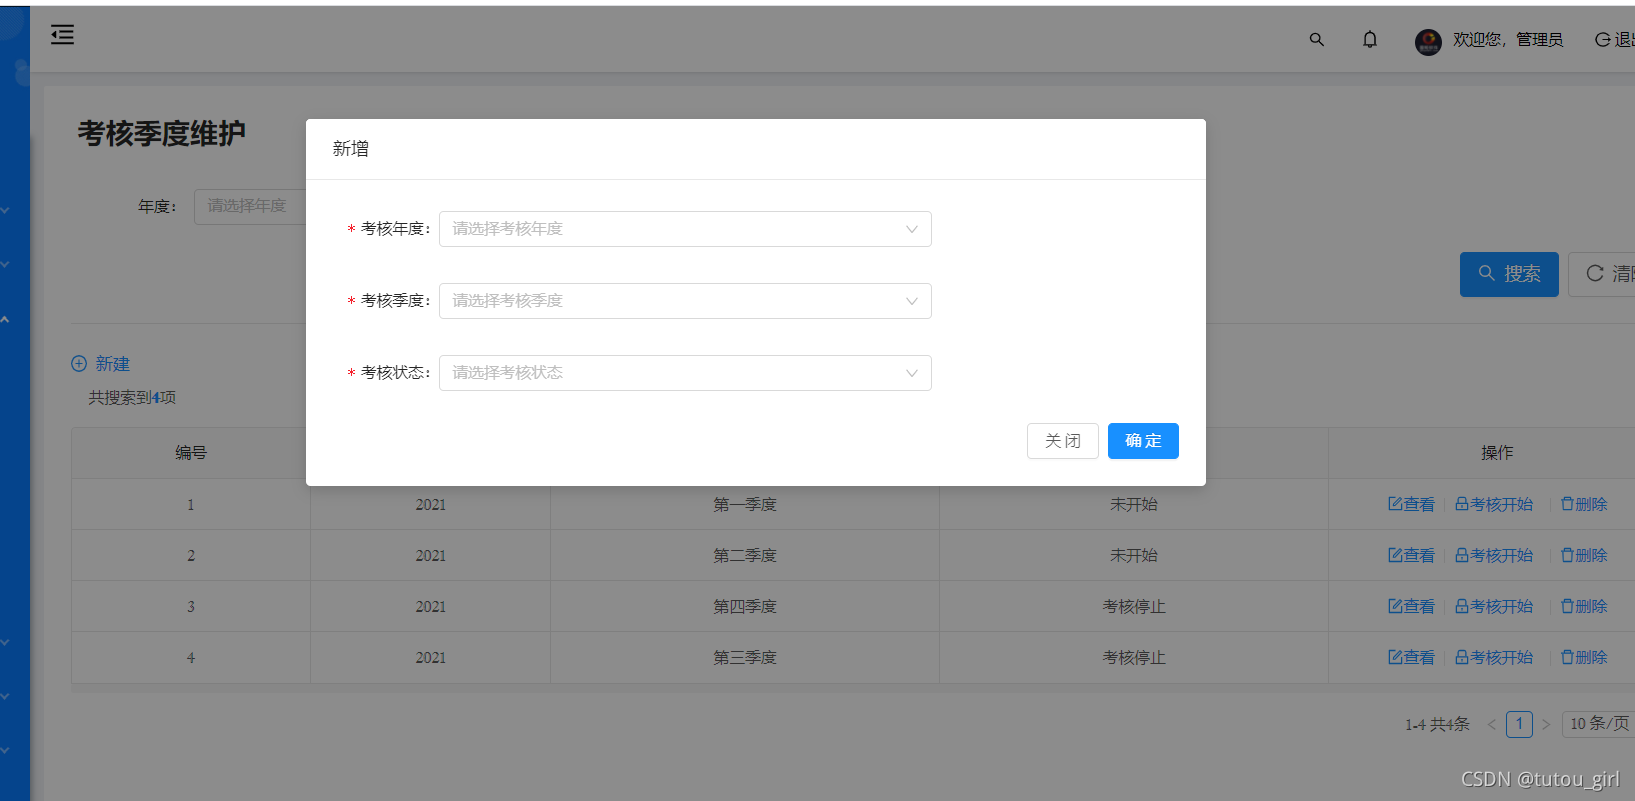The width and height of the screenshot is (1635, 801).
Task: Click the 新建 link with plus icon
Action: [100, 364]
